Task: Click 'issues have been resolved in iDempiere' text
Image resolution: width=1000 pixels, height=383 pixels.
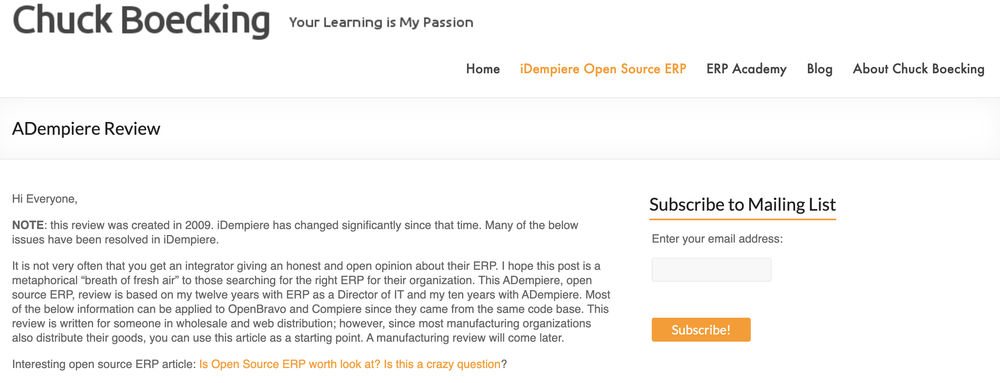Action: tap(115, 240)
